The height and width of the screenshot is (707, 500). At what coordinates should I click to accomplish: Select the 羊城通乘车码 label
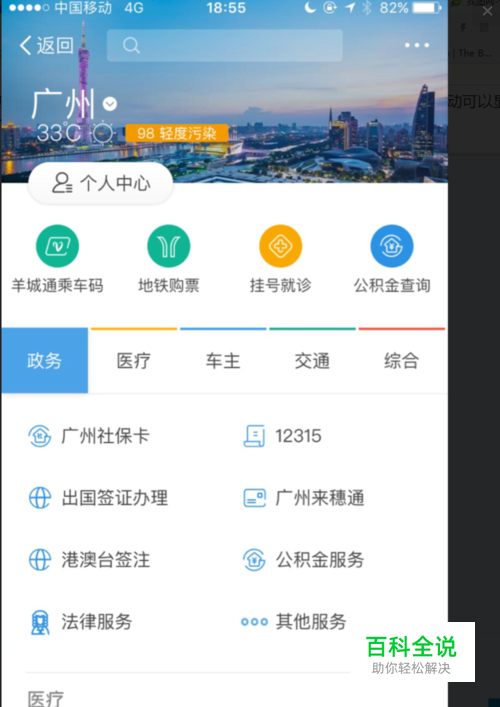[57, 286]
